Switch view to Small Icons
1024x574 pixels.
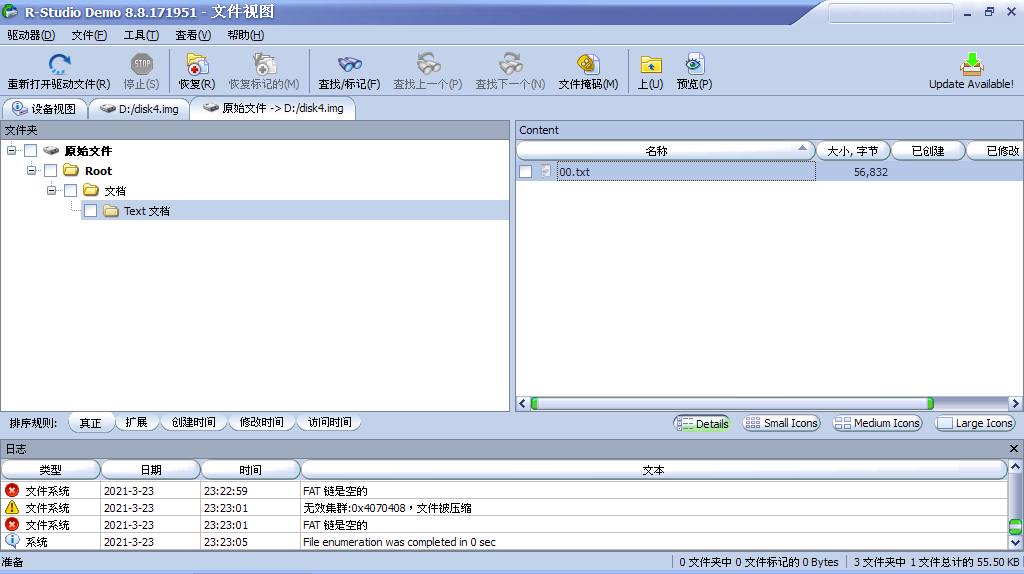point(781,423)
